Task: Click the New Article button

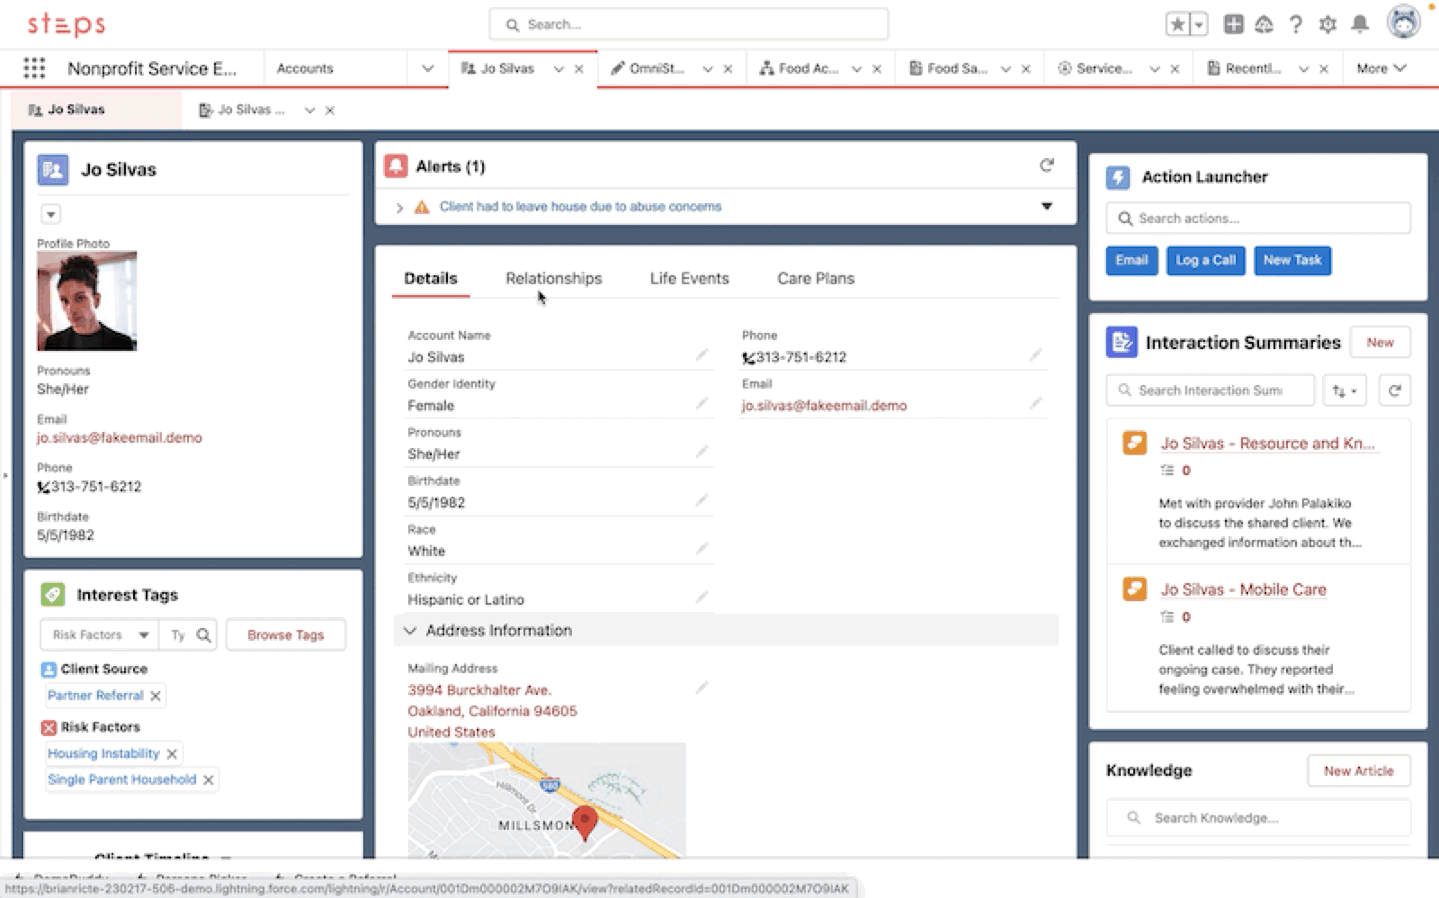Action: 1358,770
